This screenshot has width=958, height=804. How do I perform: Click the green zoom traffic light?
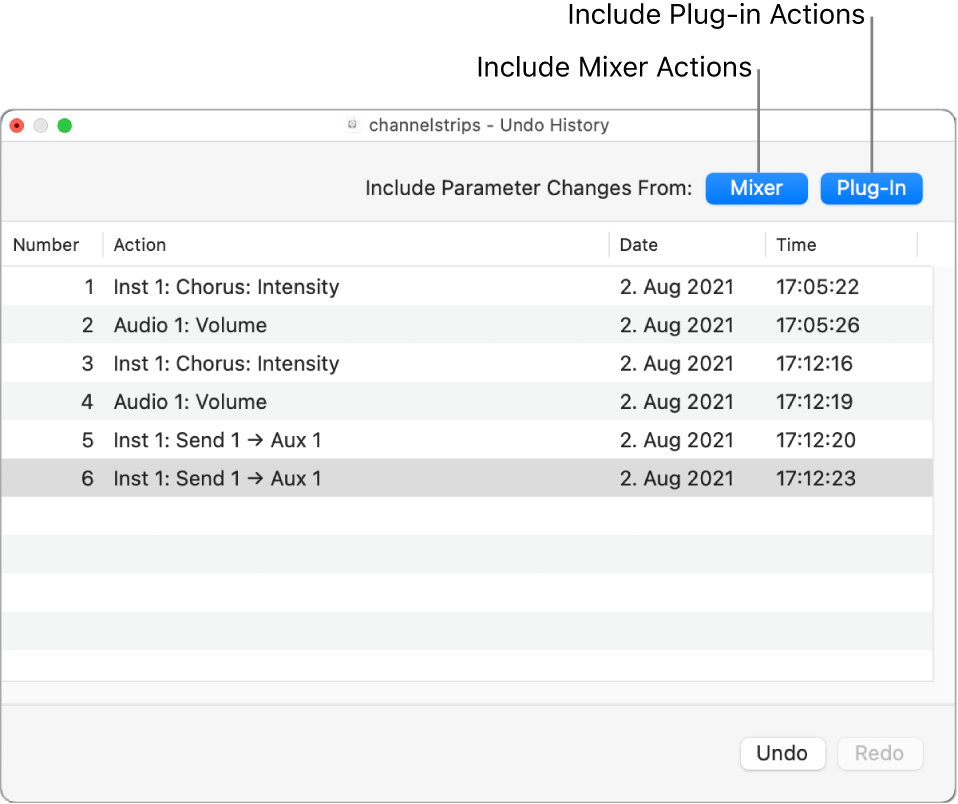click(65, 125)
